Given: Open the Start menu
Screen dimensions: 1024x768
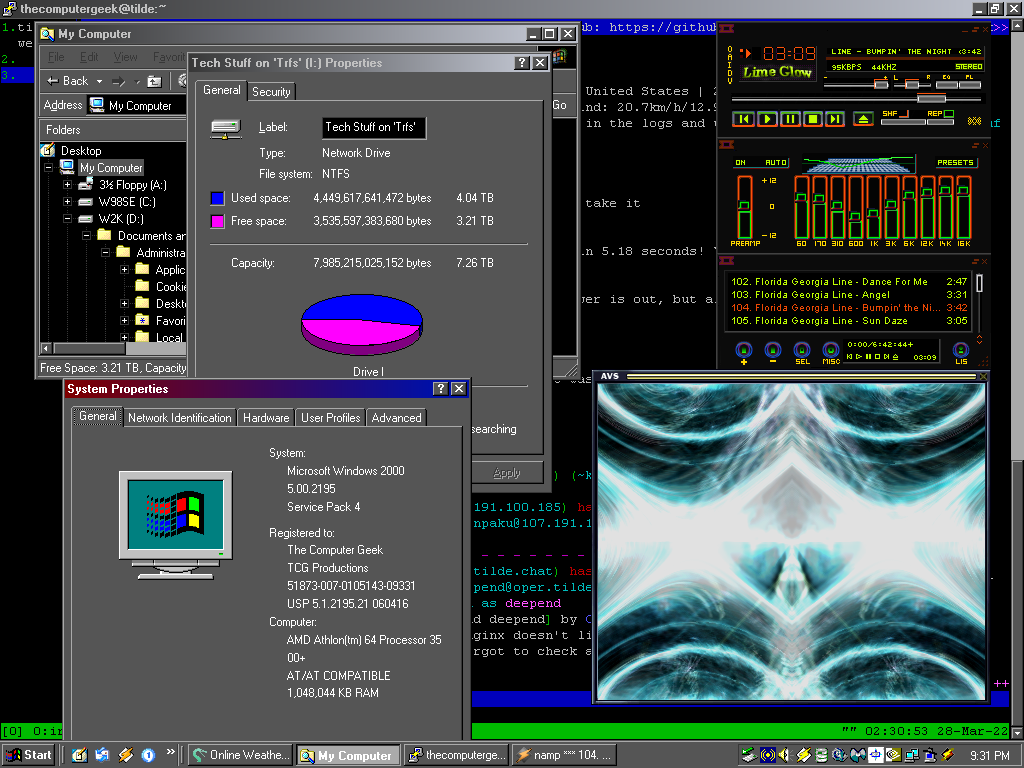Looking at the screenshot, I should click(29, 755).
